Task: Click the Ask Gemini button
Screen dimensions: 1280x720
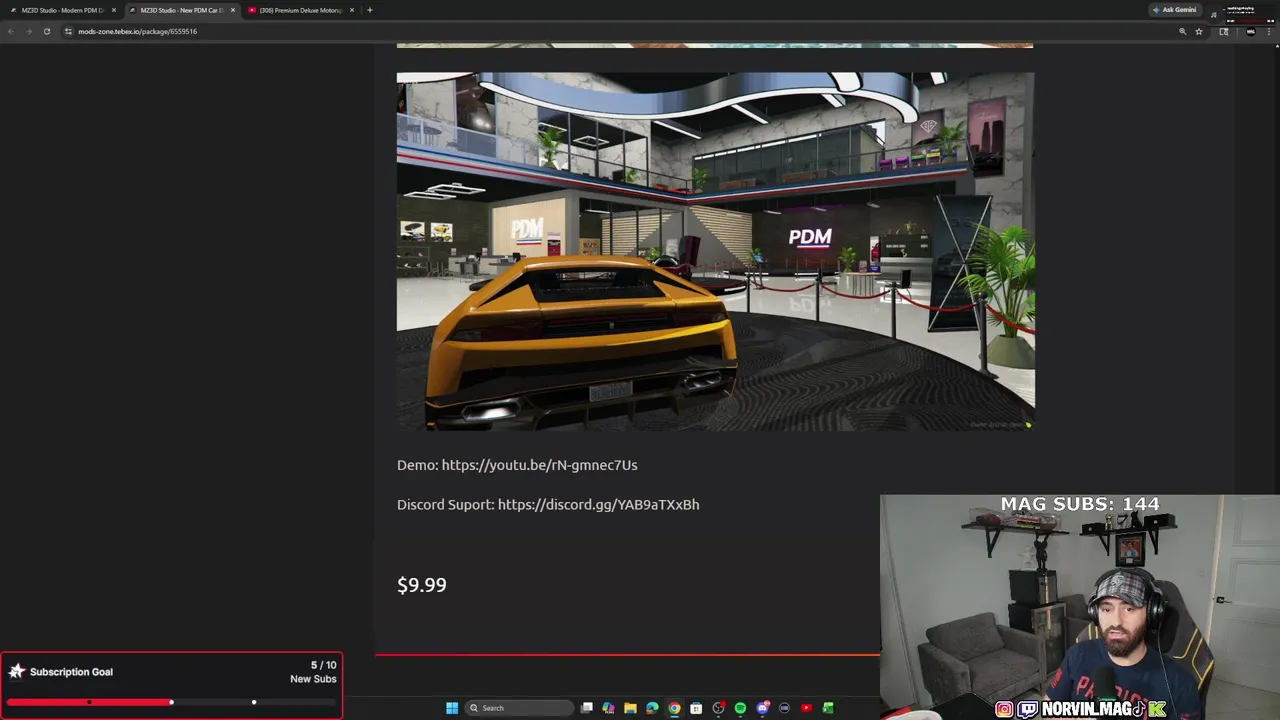Action: point(1175,10)
